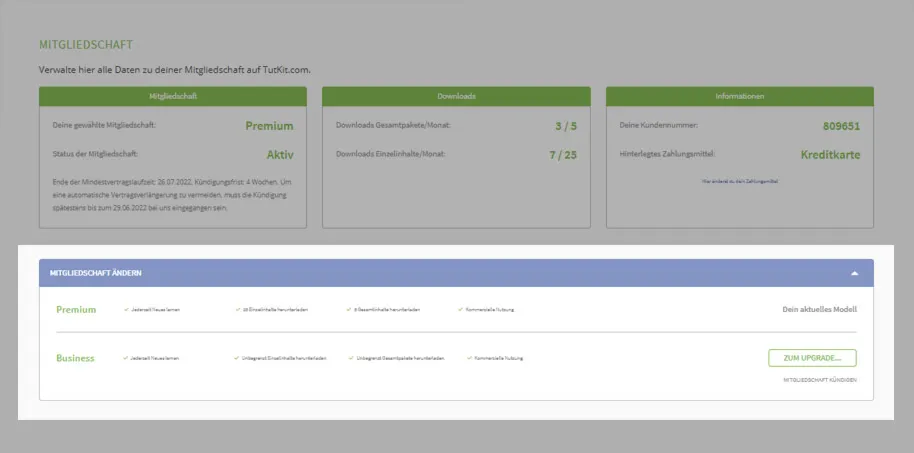Click the '7 / 25' Einzelinhalte downloads value
The image size is (914, 453).
tap(563, 155)
